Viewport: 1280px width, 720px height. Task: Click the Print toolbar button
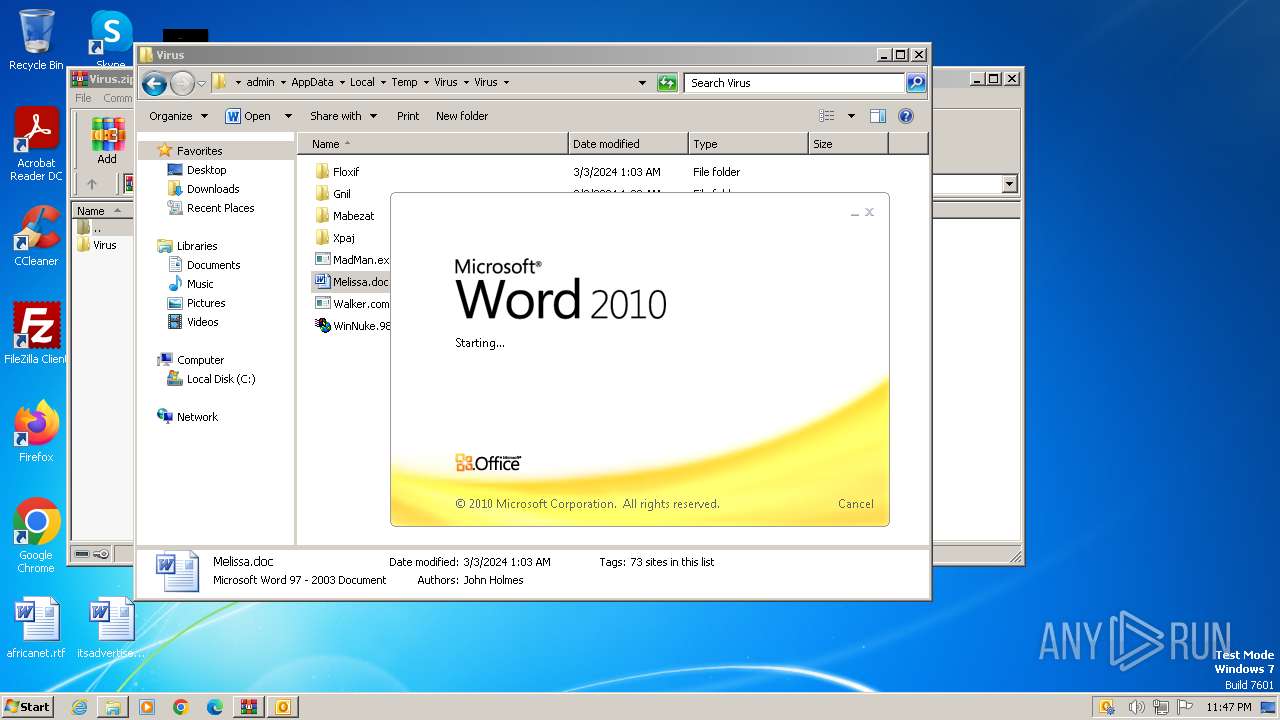[408, 116]
